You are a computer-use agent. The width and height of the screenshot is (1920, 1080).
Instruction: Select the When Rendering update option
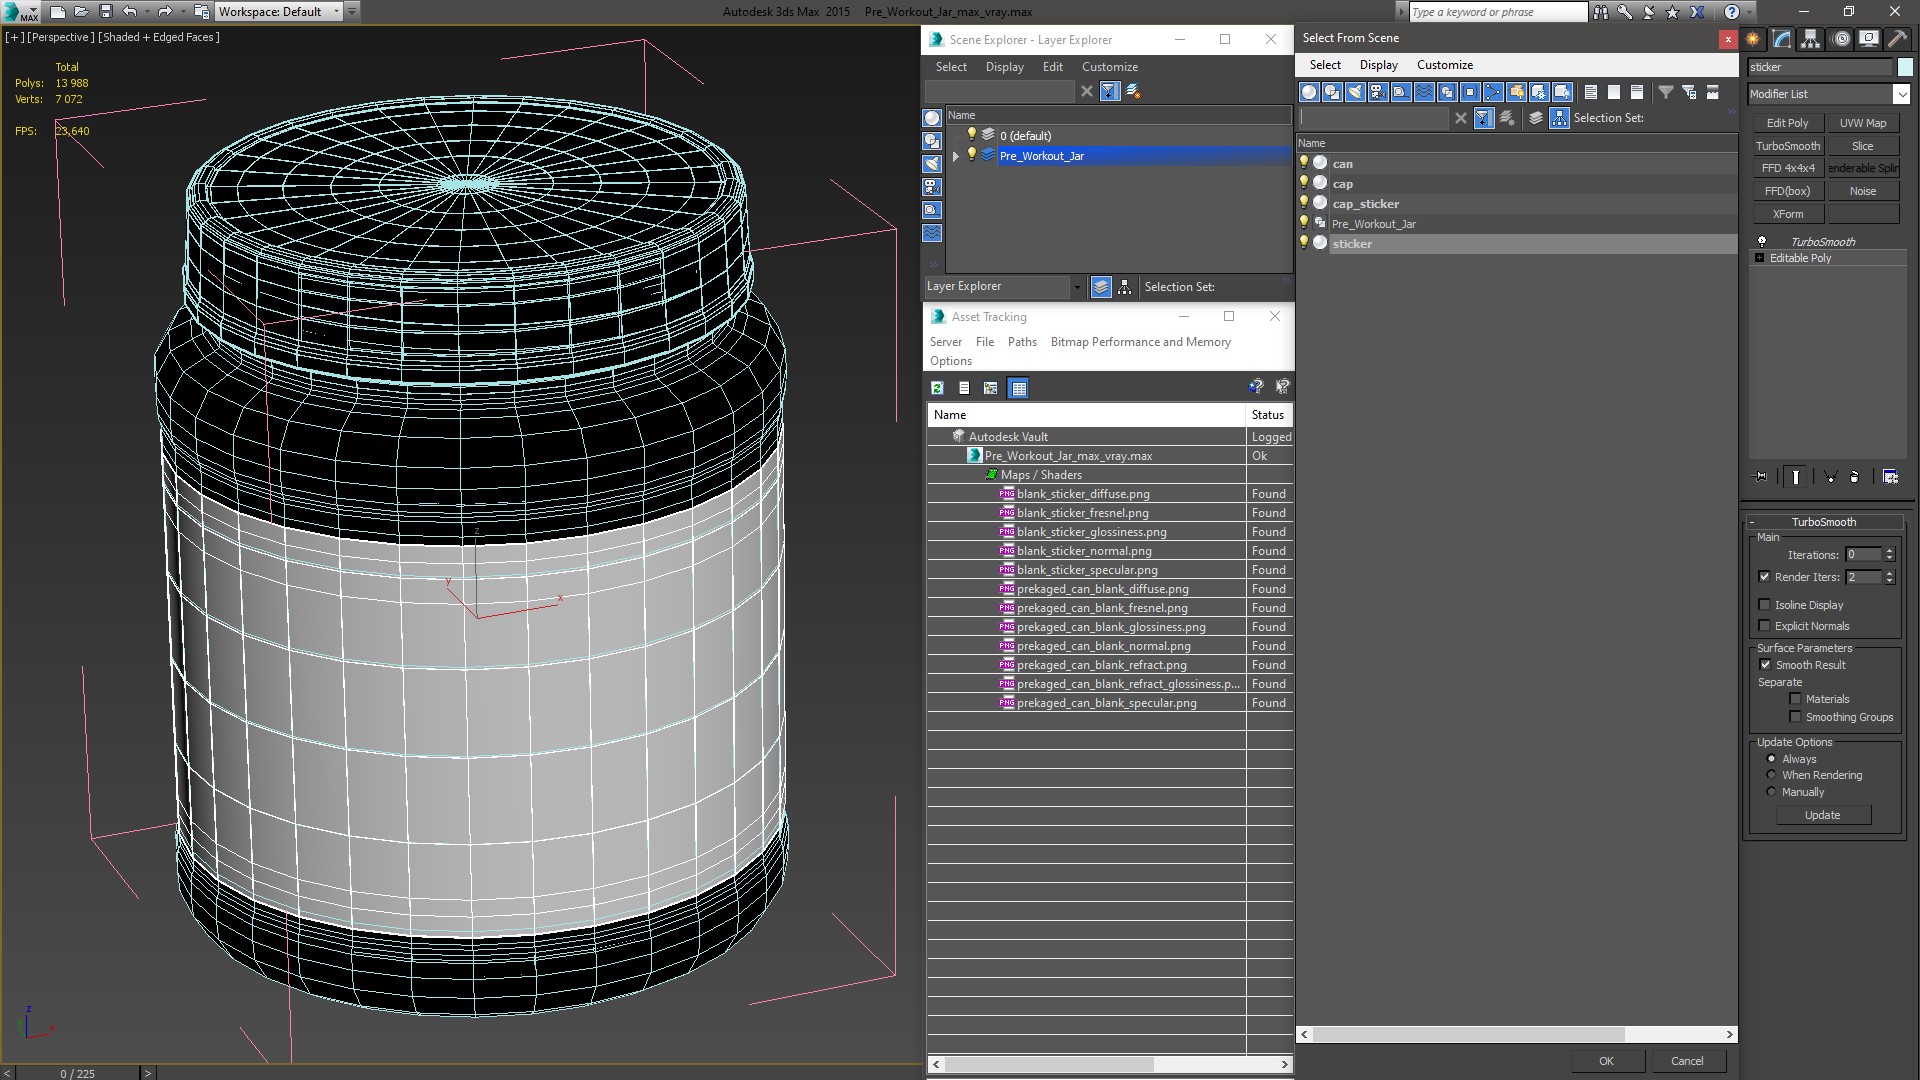pos(1771,775)
